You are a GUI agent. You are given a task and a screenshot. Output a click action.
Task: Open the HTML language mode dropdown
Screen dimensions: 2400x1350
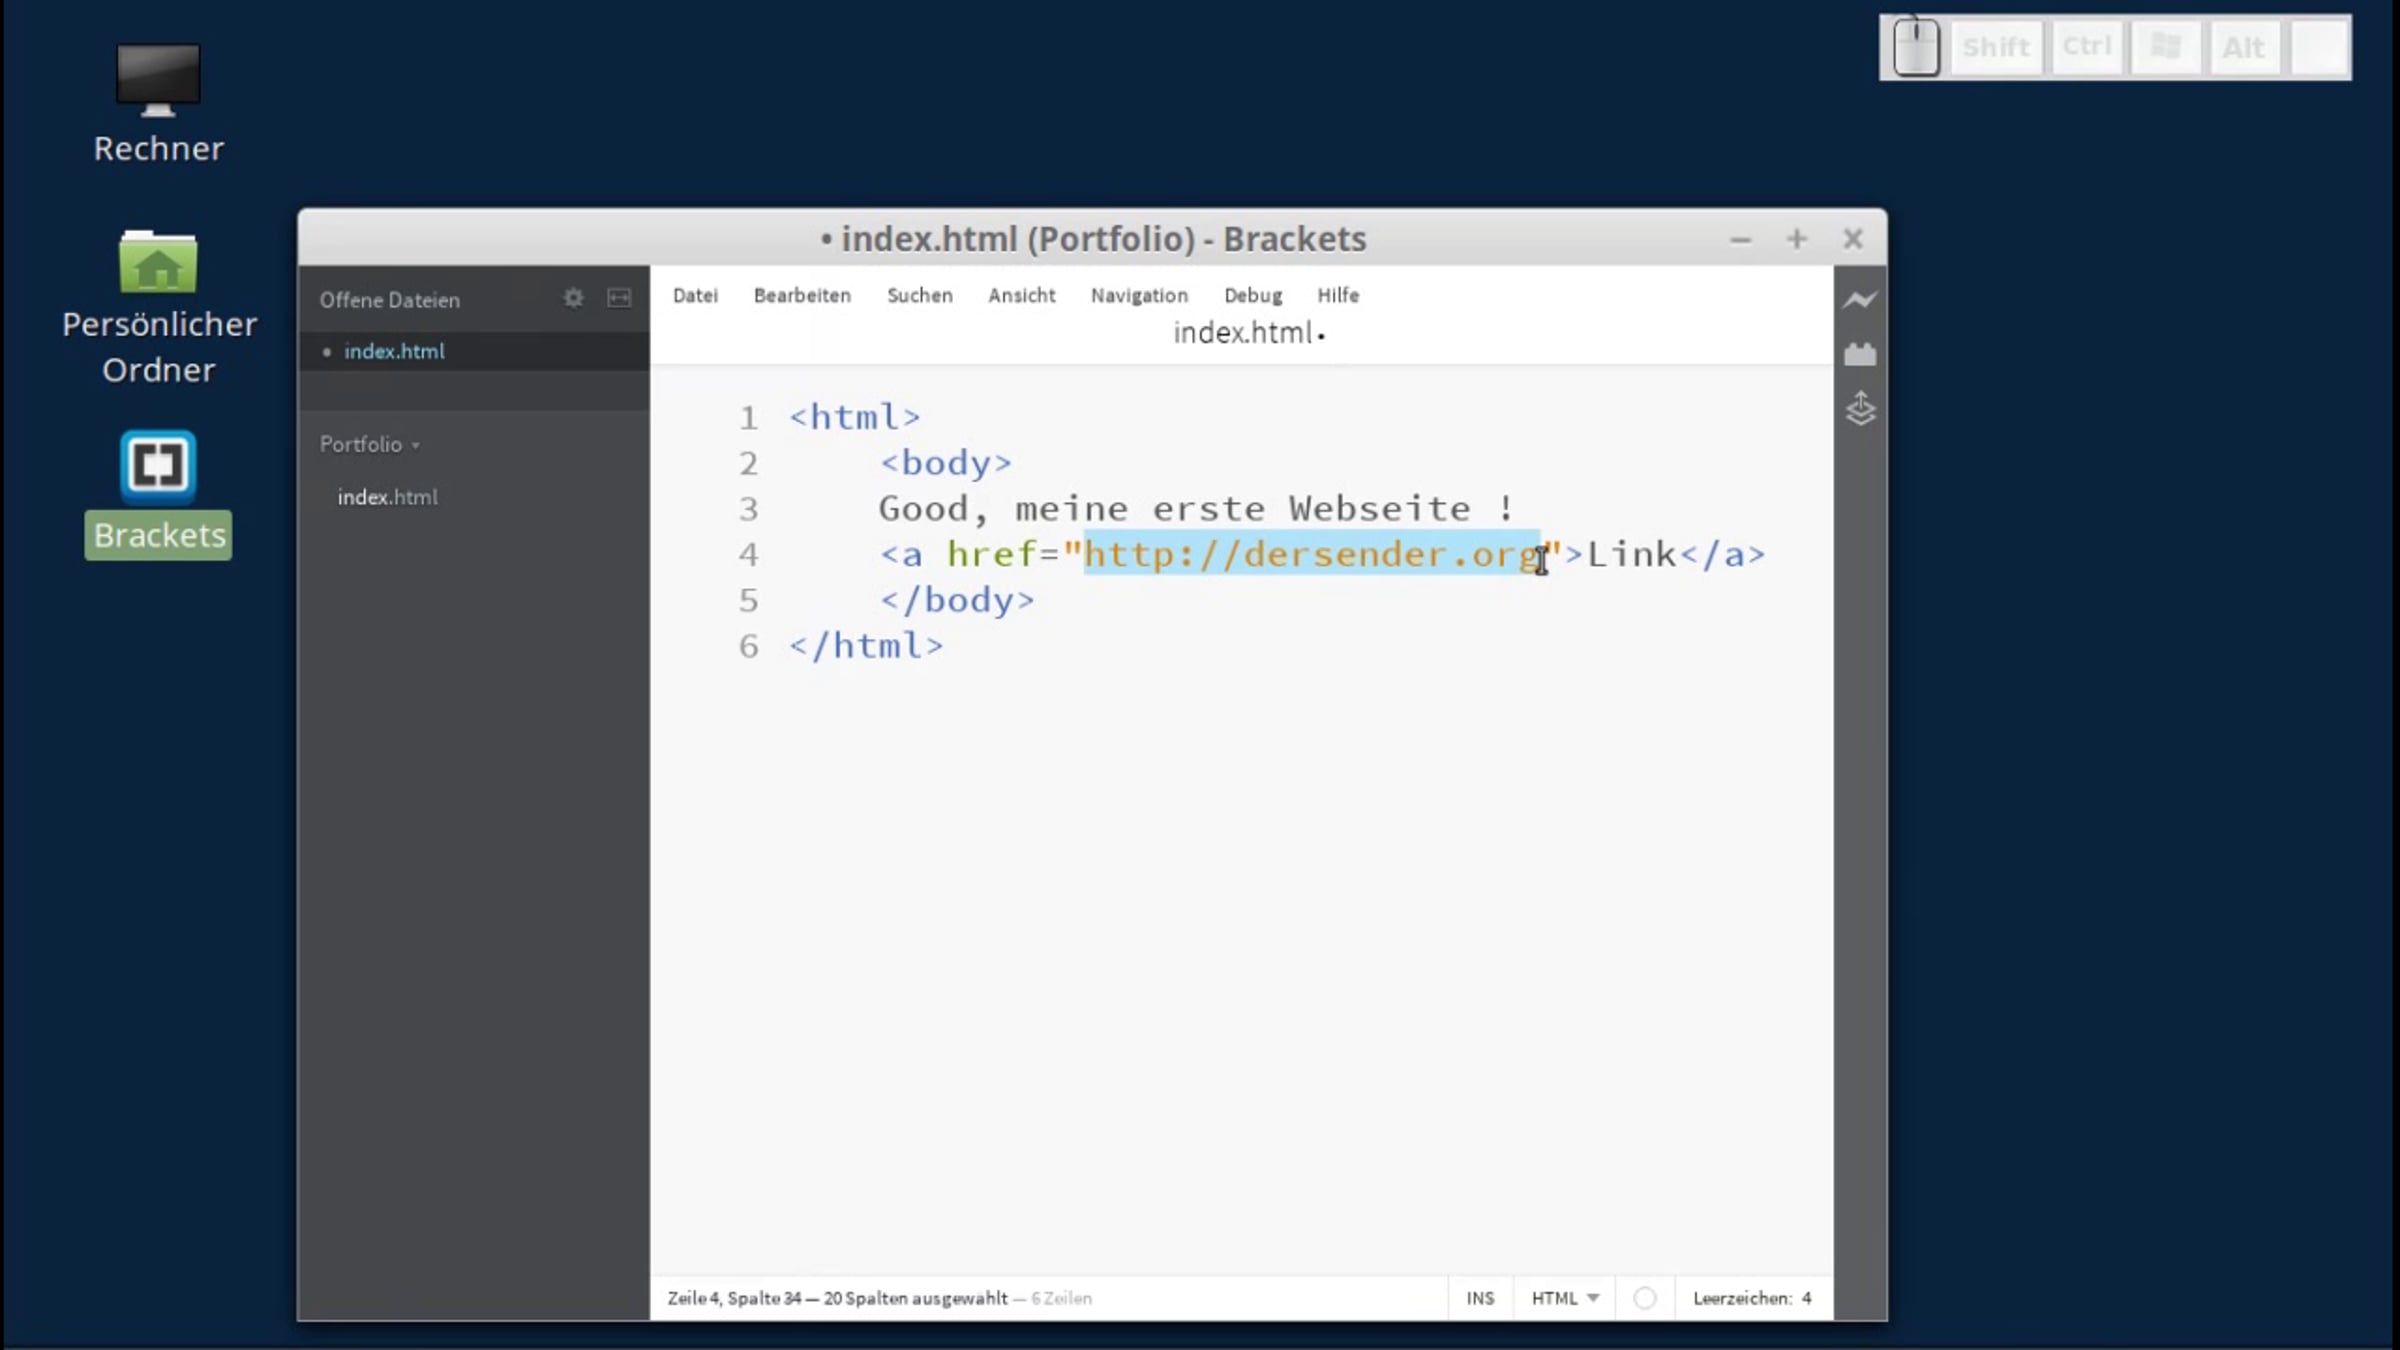click(x=1564, y=1298)
